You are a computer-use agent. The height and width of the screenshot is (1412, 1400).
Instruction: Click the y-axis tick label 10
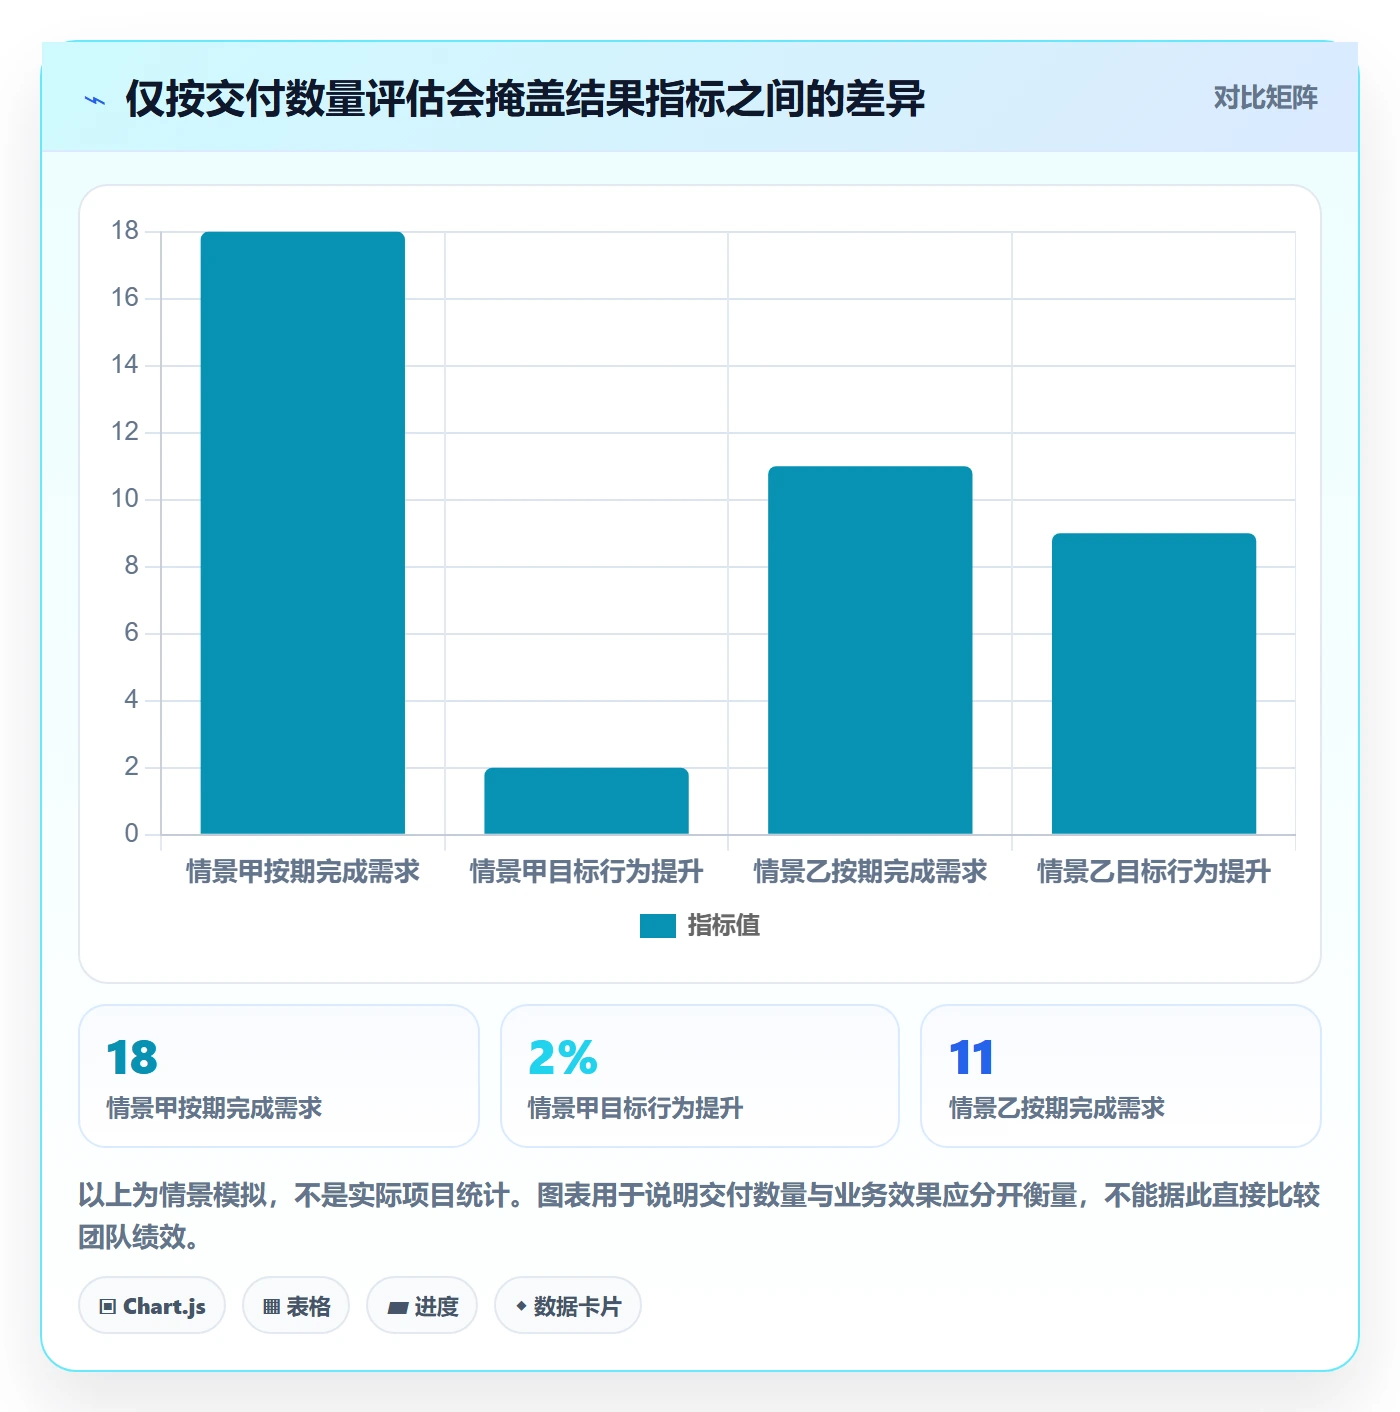125,499
